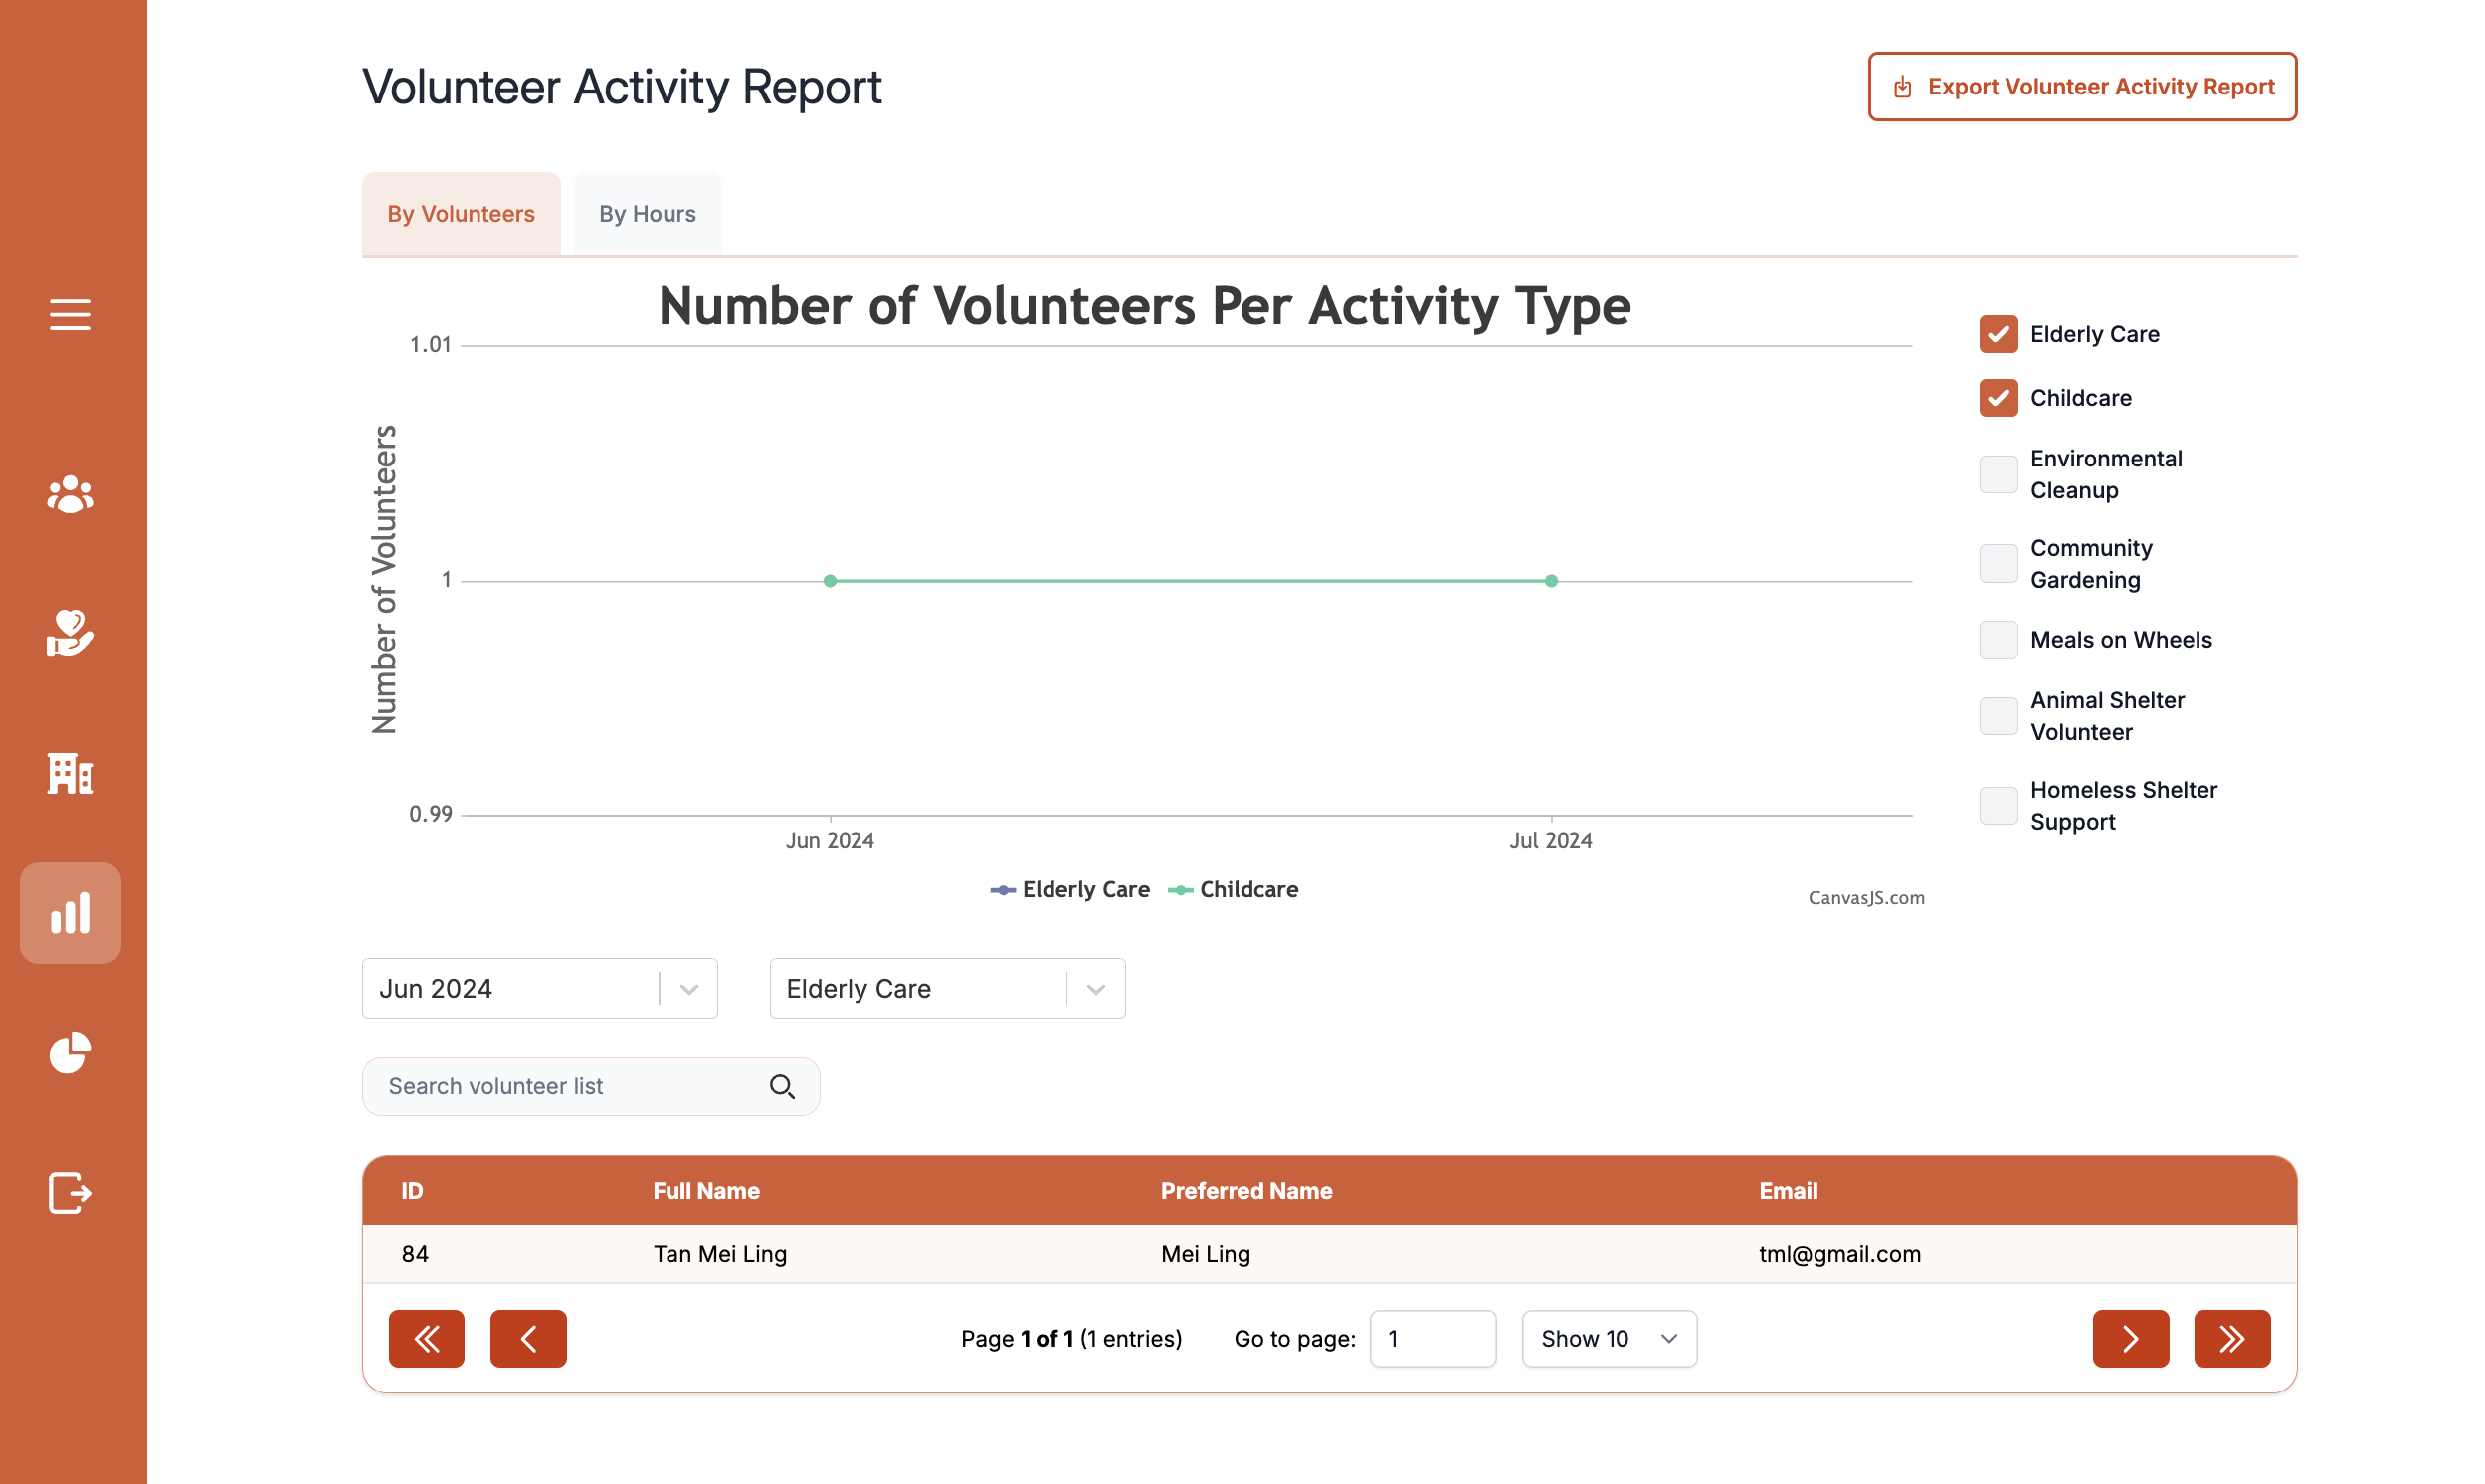Click Export Volunteer Activity Report button
Viewport: 2485px width, 1484px height.
(2082, 87)
